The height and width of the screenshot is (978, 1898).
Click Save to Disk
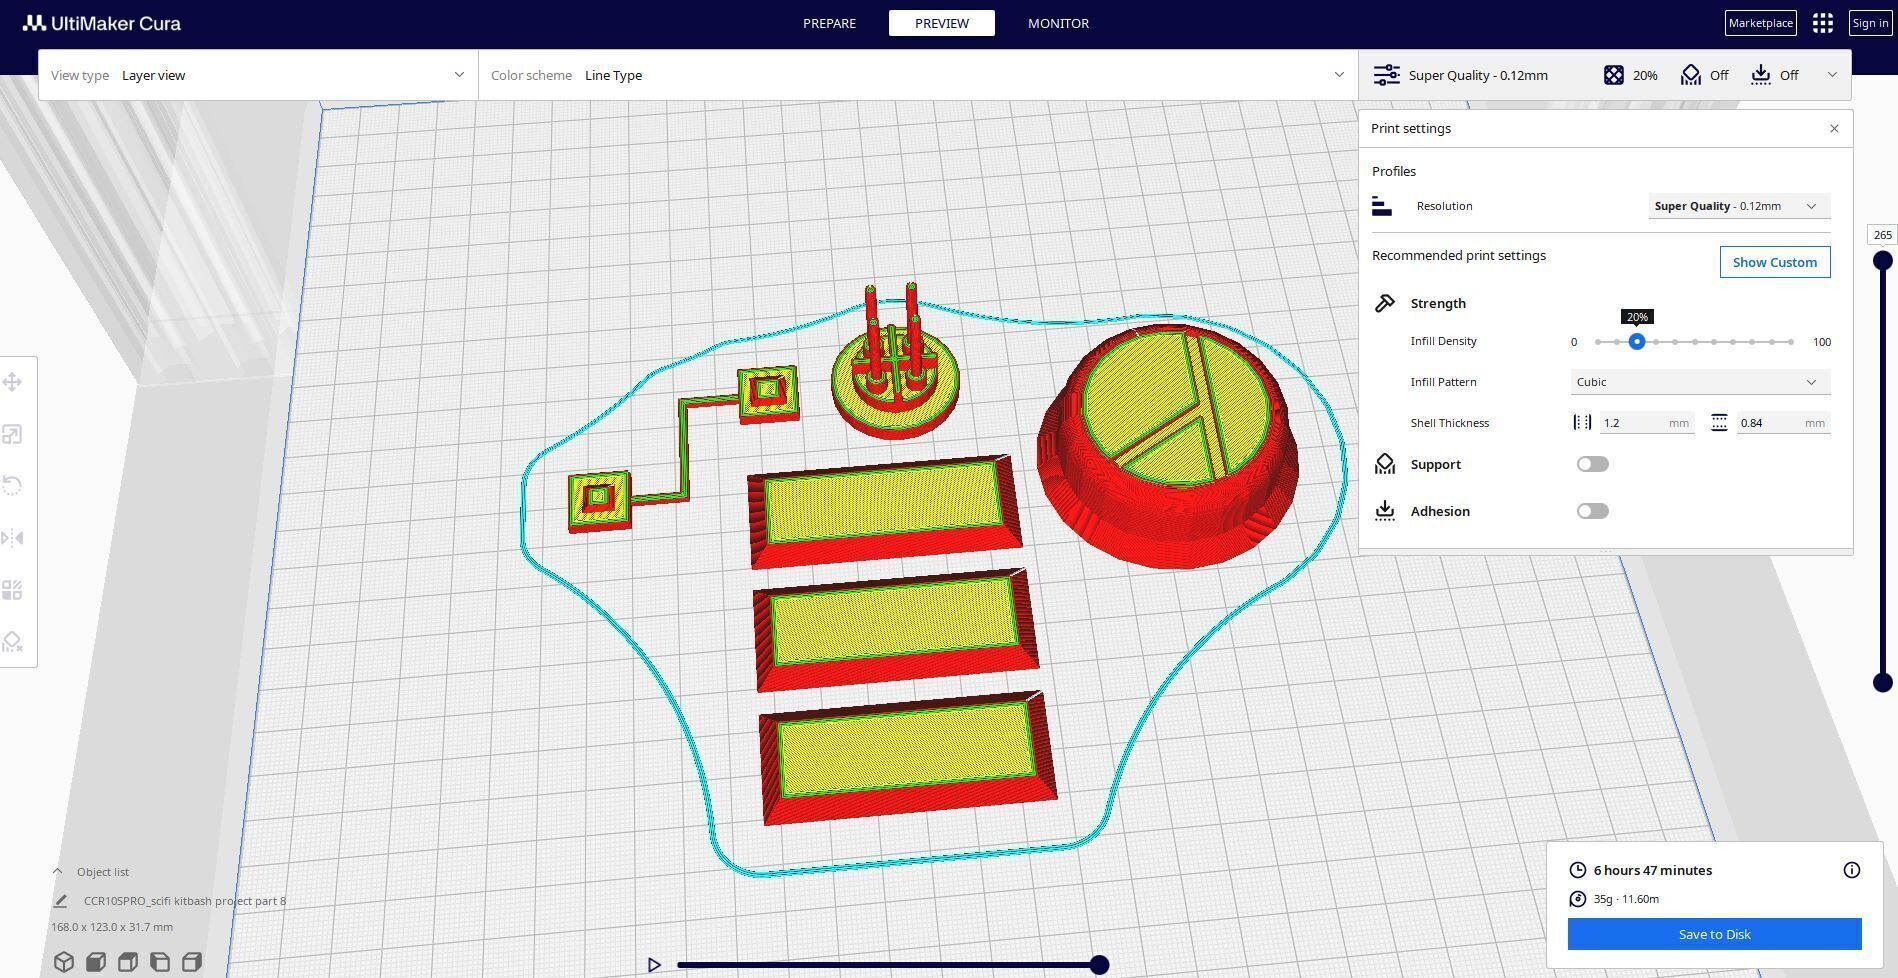click(x=1714, y=934)
